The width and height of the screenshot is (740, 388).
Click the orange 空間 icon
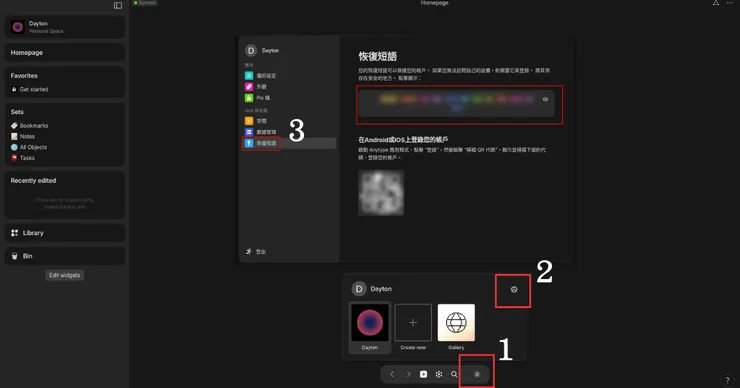click(x=249, y=121)
